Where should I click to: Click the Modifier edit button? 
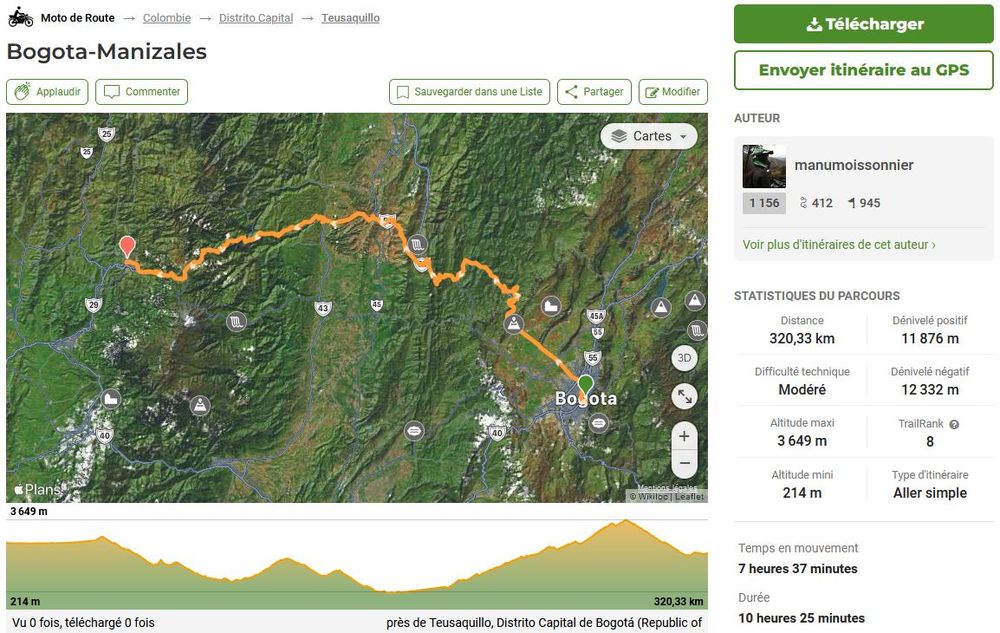(672, 92)
